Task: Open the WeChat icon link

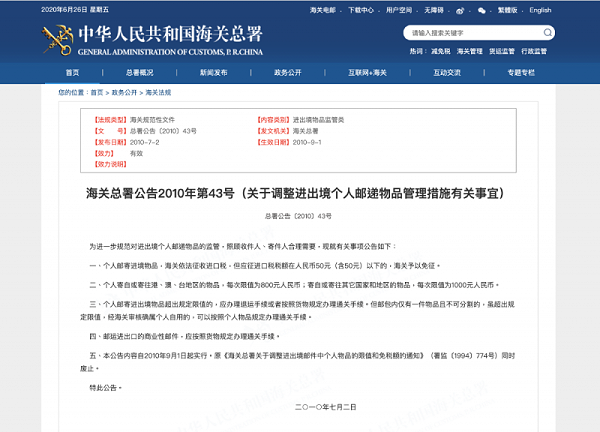Action: pos(482,11)
